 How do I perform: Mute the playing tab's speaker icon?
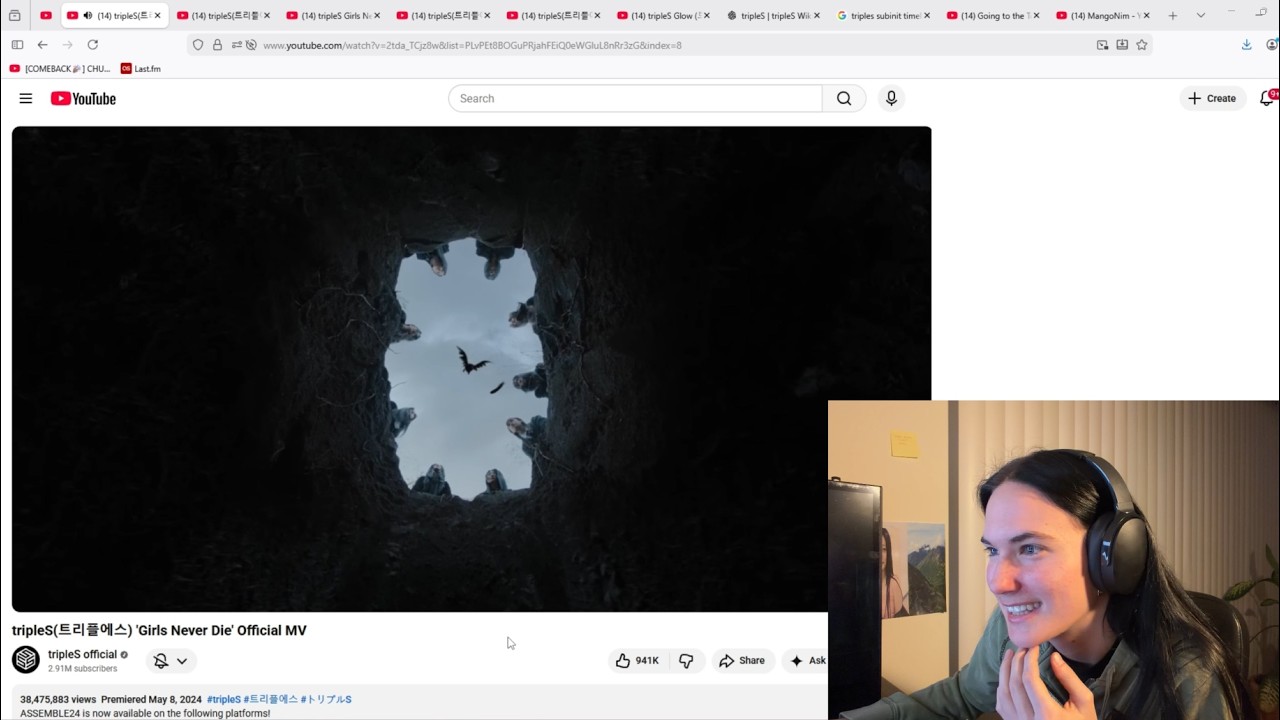click(x=88, y=16)
